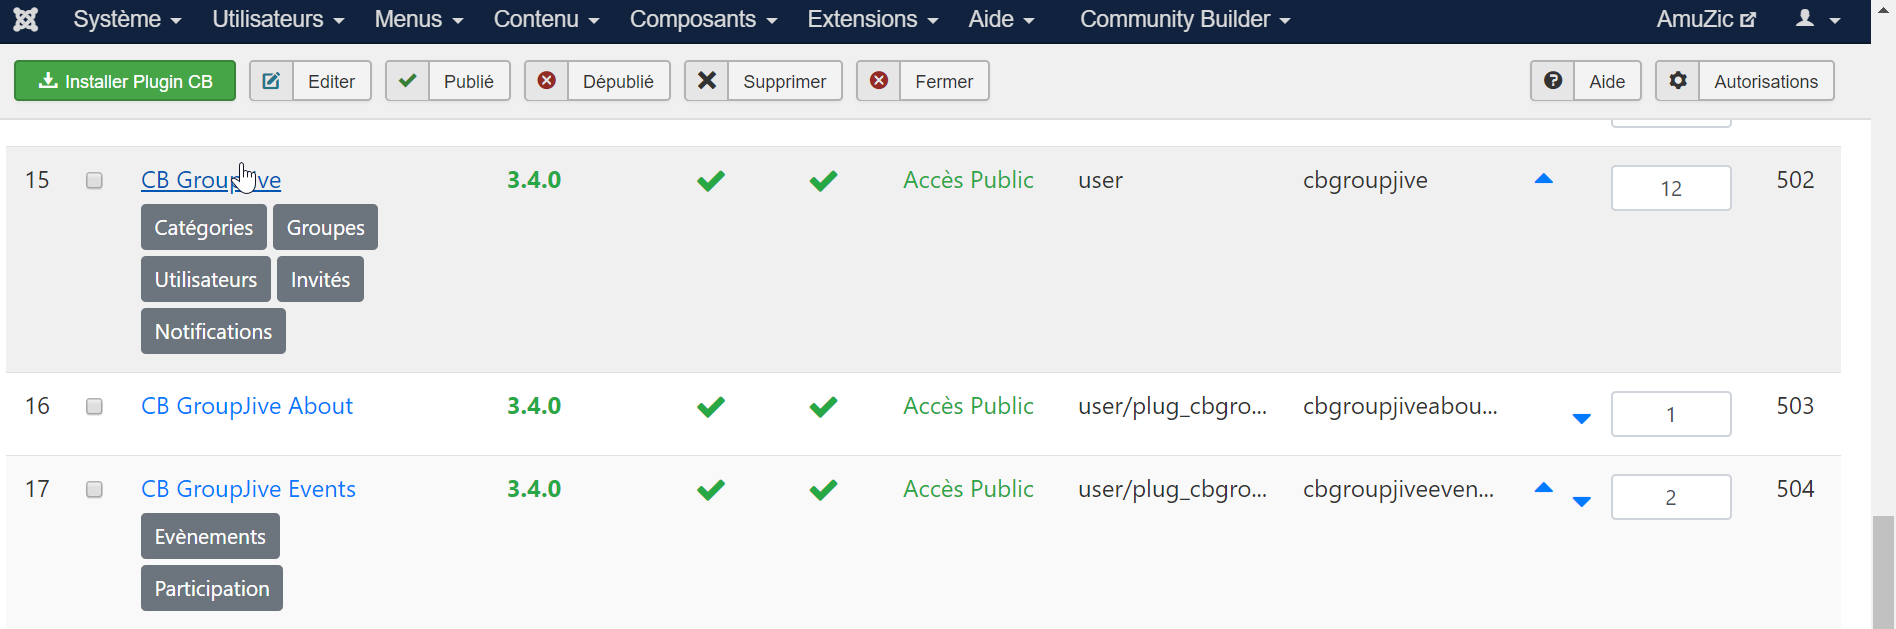
Task: Click Installer Plugin CB button
Action: tap(125, 81)
